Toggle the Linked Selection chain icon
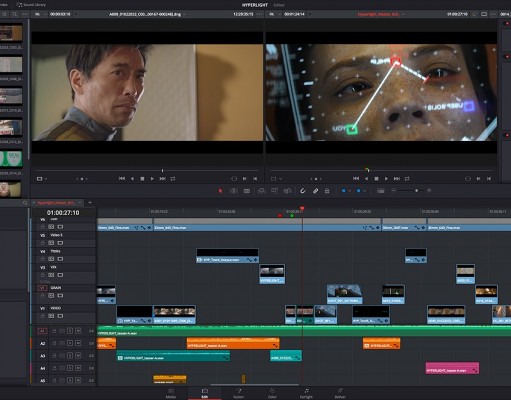Screen dimensions: 511x400 tap(315, 191)
